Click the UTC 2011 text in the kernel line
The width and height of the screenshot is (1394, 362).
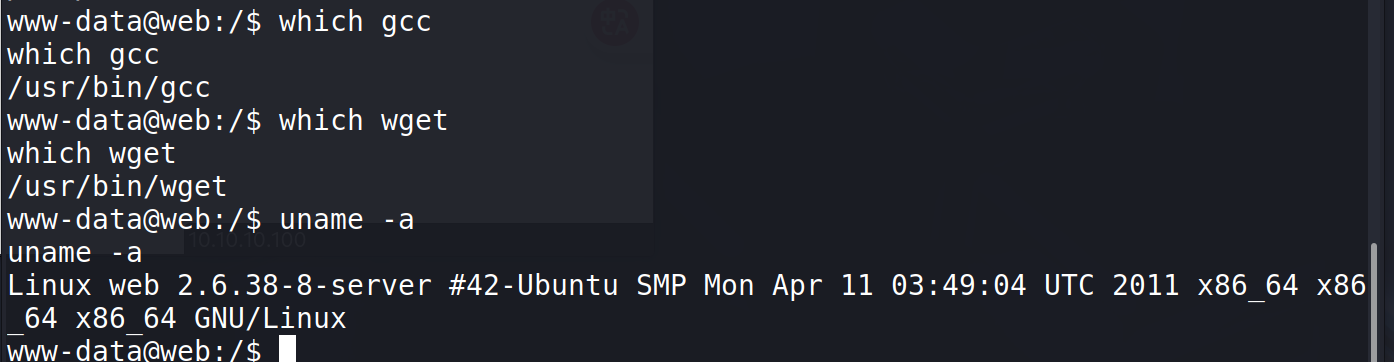coord(1111,286)
